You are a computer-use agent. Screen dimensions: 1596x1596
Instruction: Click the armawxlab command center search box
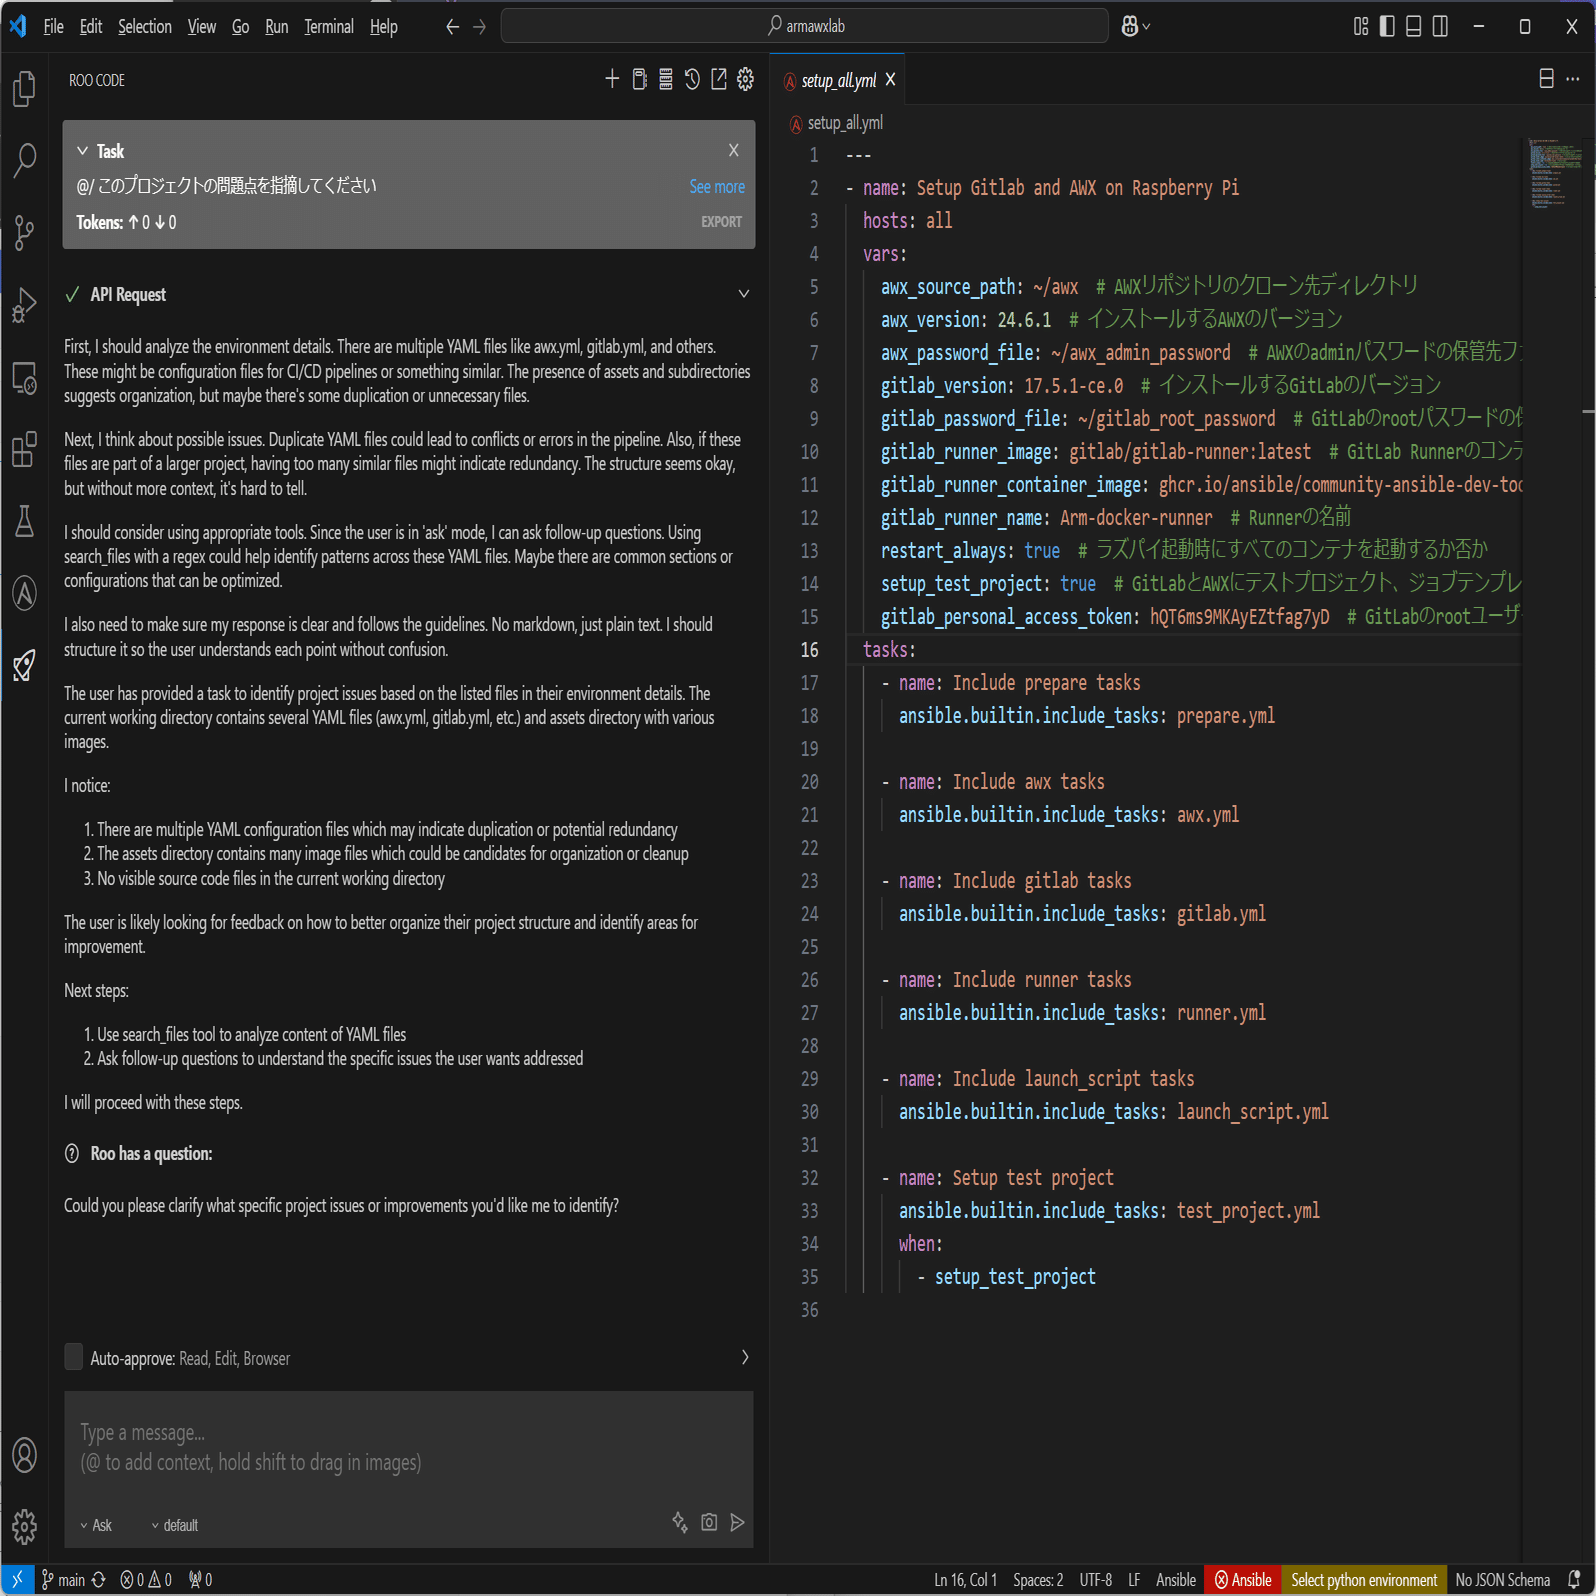(805, 26)
